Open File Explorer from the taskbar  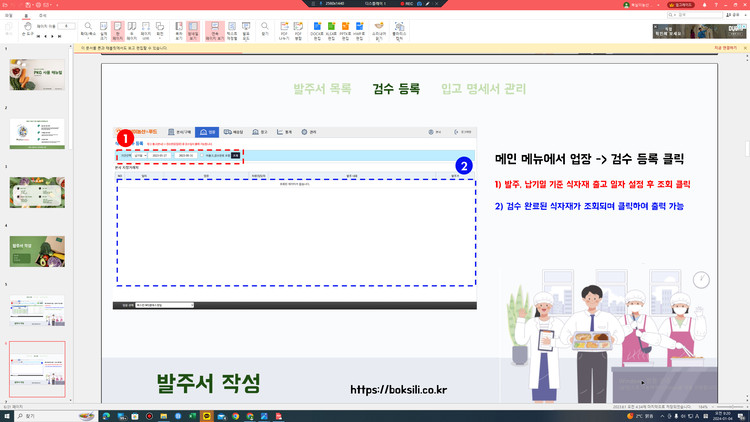(164, 416)
